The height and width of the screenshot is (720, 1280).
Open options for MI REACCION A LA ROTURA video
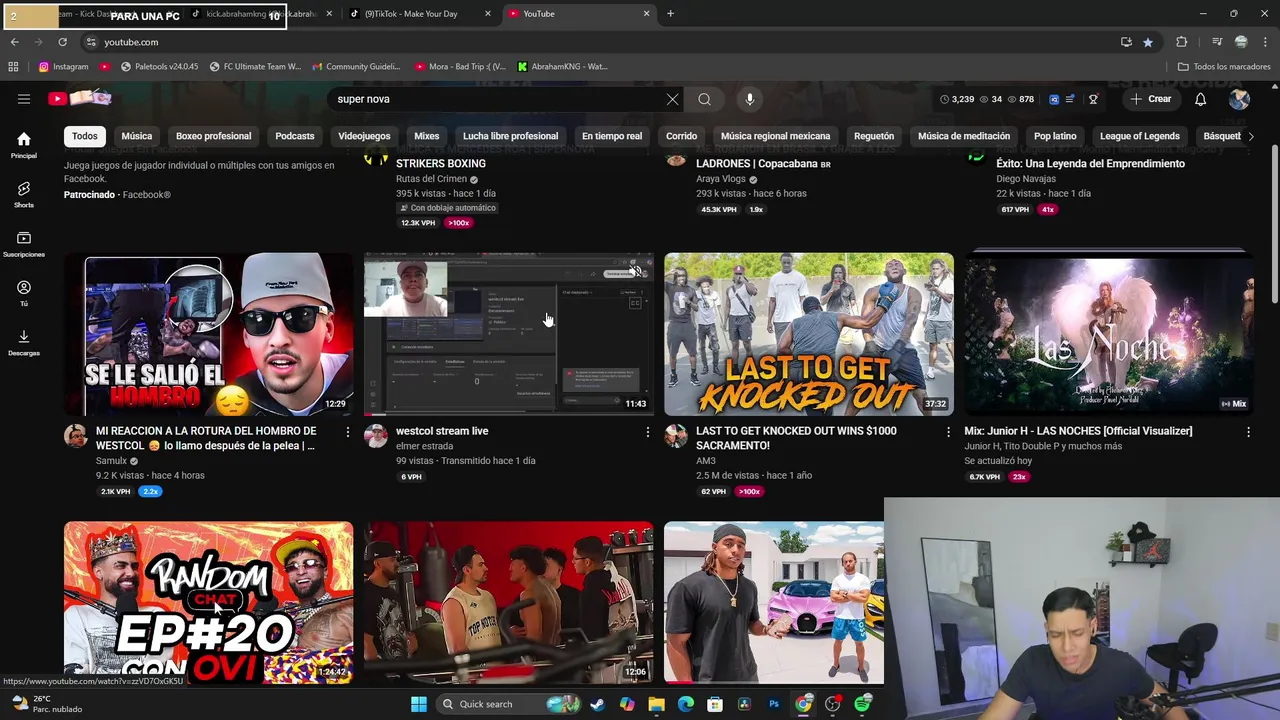347,432
